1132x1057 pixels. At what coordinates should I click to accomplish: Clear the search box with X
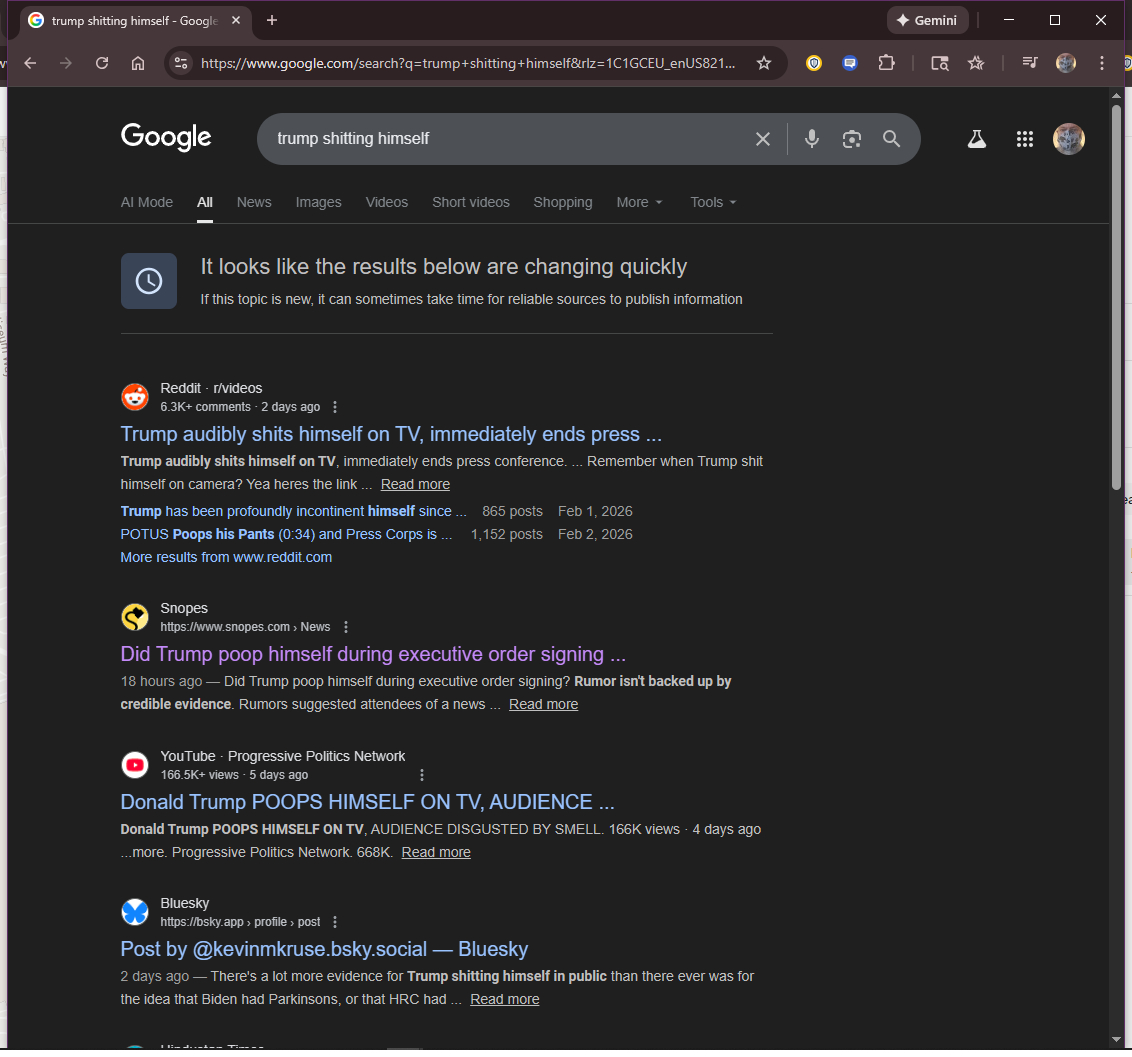[763, 139]
